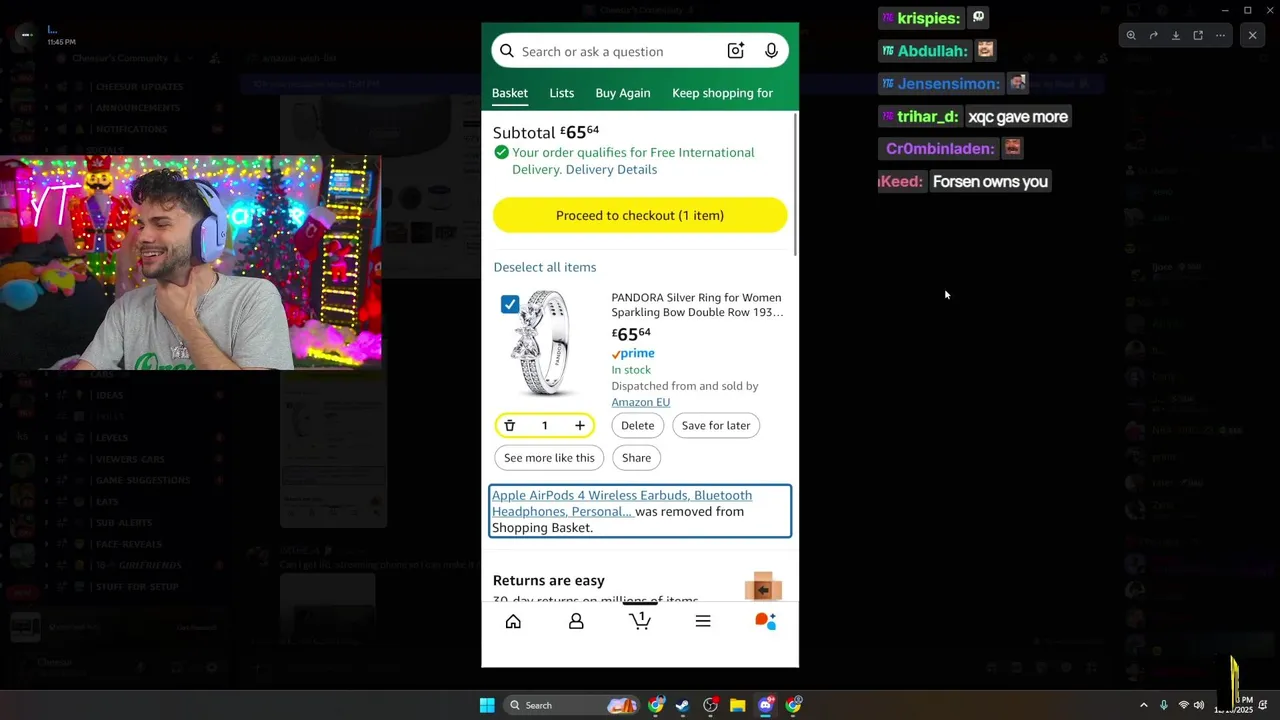Image resolution: width=1280 pixels, height=720 pixels.
Task: Open the PANDORA ring product thumbnail
Action: point(541,343)
